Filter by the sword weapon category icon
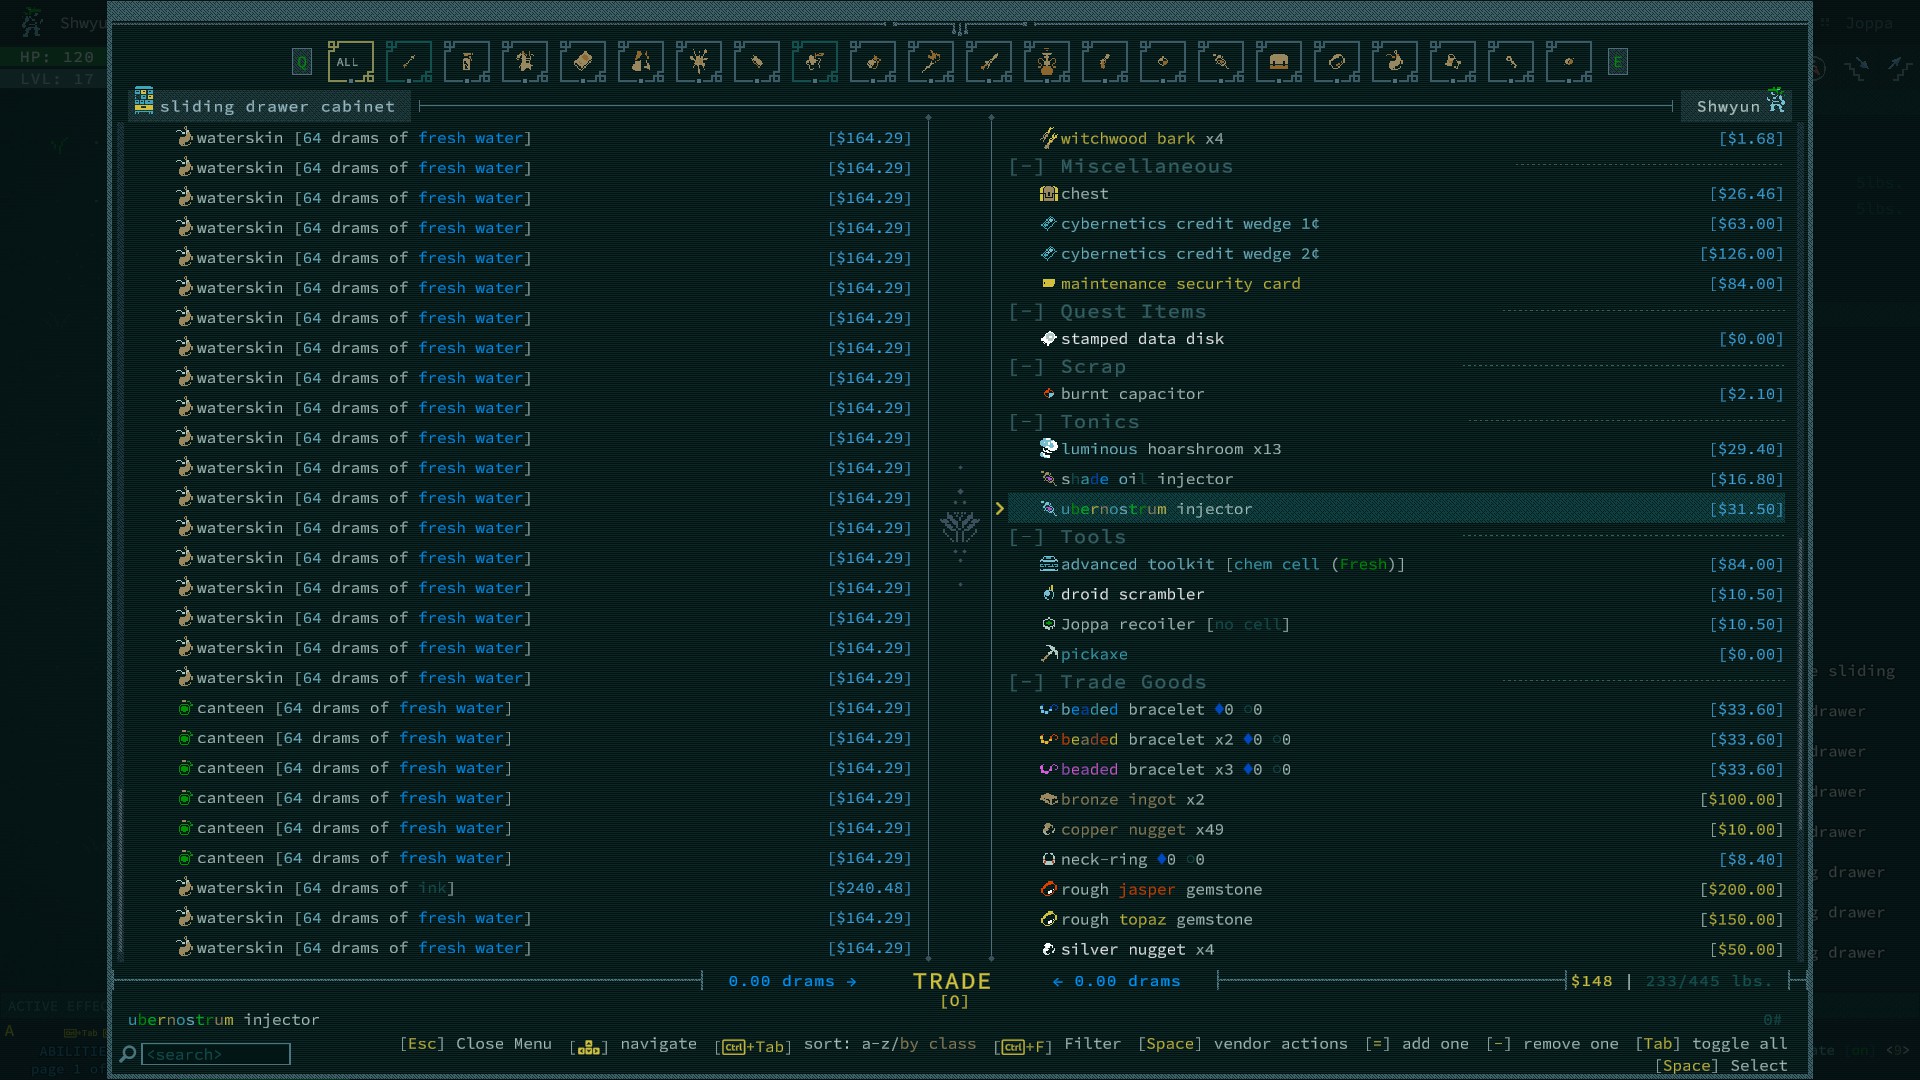Viewport: 1920px width, 1080px height. (989, 62)
